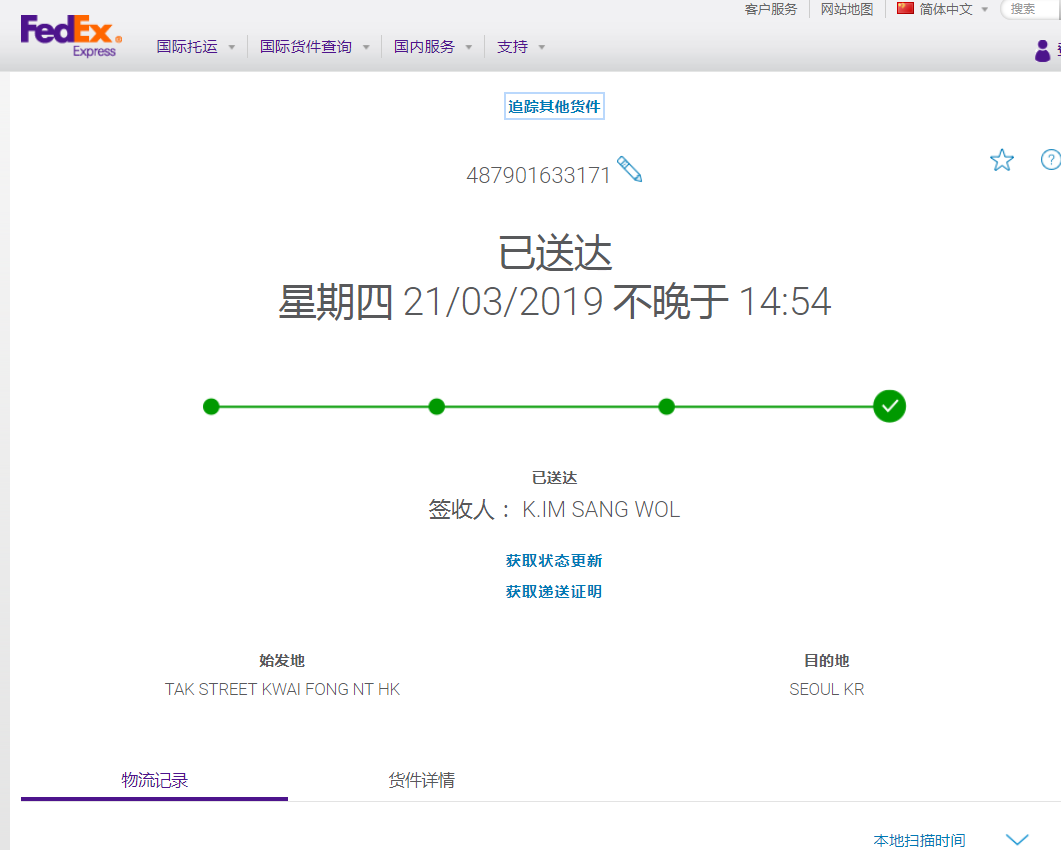The height and width of the screenshot is (850, 1061).
Task: Click the 获取递送证明 link
Action: click(554, 591)
